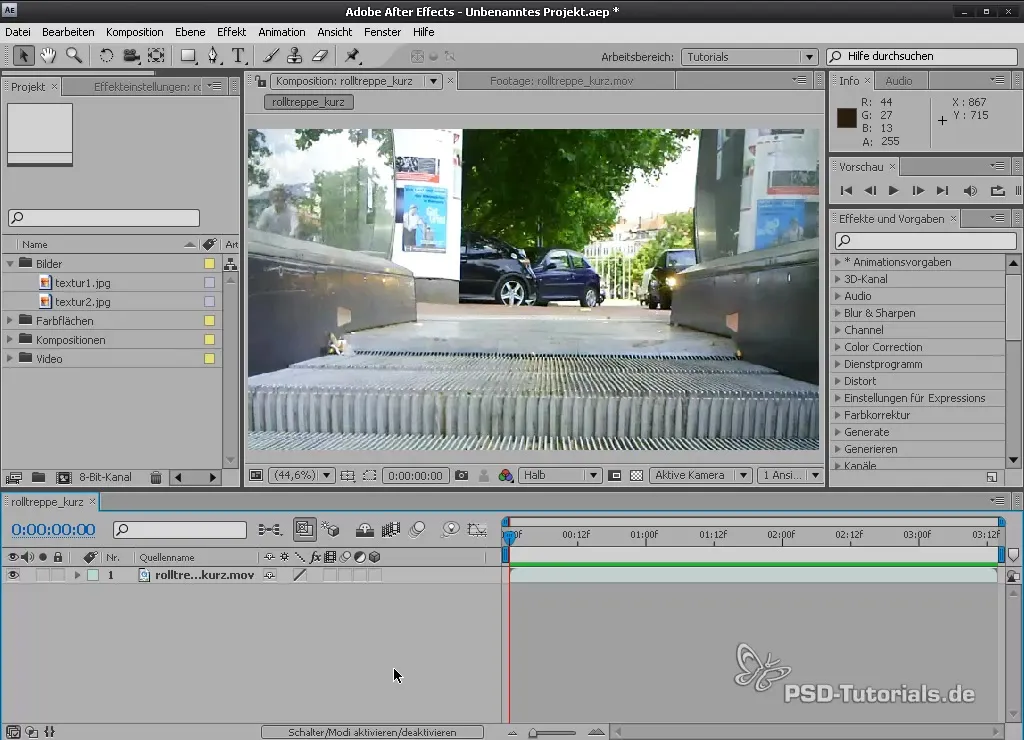Screen dimensions: 1024x740
Task: Create new composition from Project panel
Action: tap(63, 477)
